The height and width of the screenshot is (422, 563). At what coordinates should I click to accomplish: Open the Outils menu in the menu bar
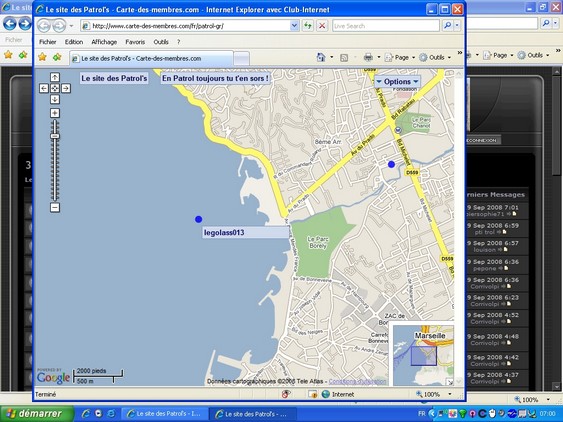[x=161, y=42]
